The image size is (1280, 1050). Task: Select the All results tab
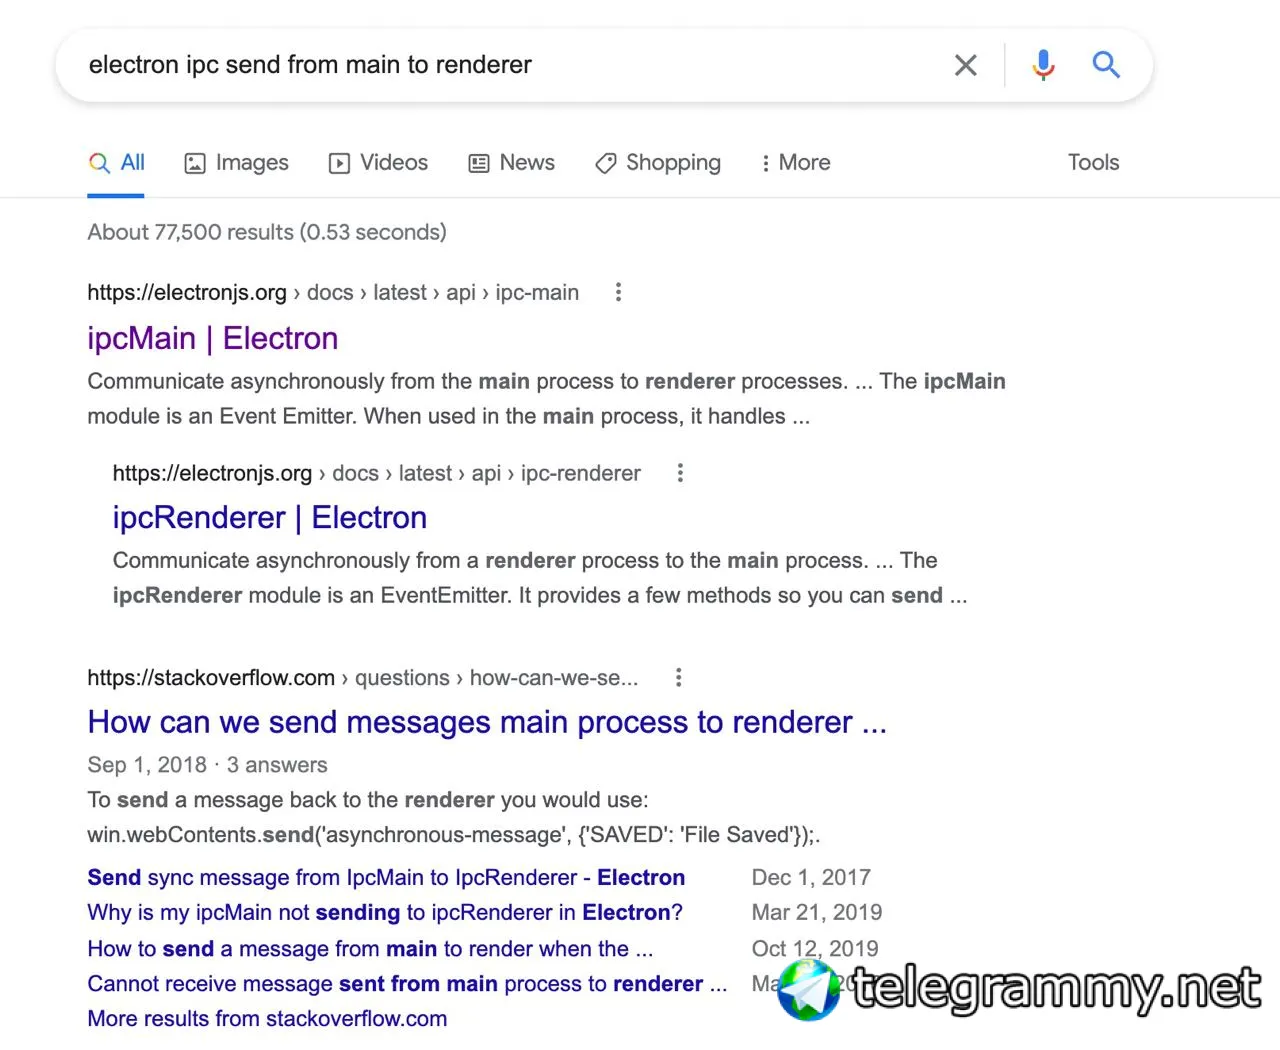(117, 163)
